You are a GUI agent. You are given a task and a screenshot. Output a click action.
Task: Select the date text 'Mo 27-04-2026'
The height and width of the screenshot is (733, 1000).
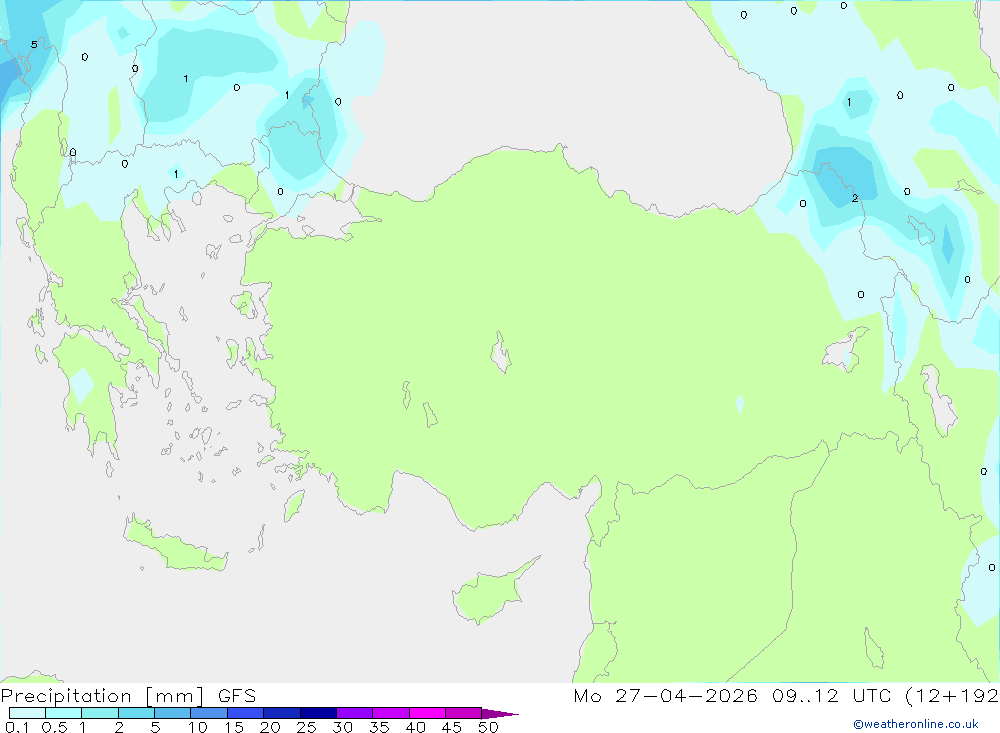click(665, 696)
